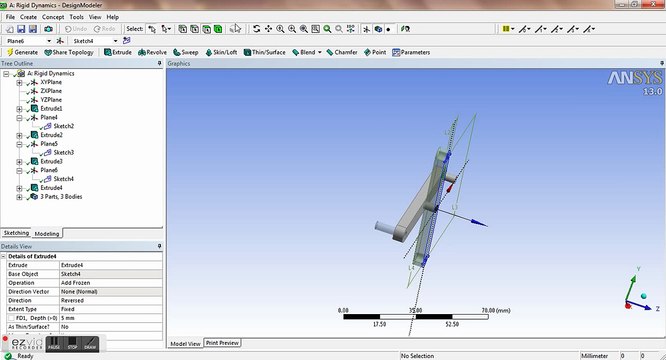Expand the 3 Parts, 3 Bodies node
Image resolution: width=666 pixels, height=360 pixels.
click(x=19, y=197)
